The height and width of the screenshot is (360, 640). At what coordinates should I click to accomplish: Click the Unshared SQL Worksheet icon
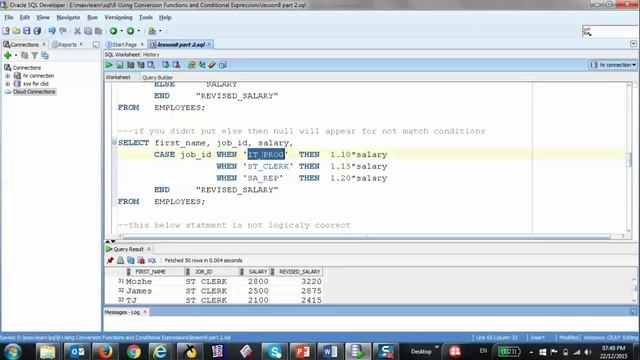tap(191, 65)
